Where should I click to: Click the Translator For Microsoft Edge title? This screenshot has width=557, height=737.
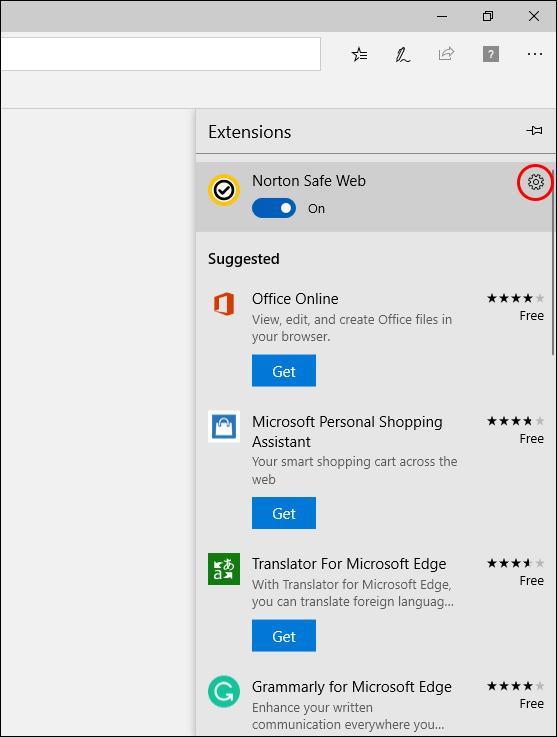click(349, 564)
